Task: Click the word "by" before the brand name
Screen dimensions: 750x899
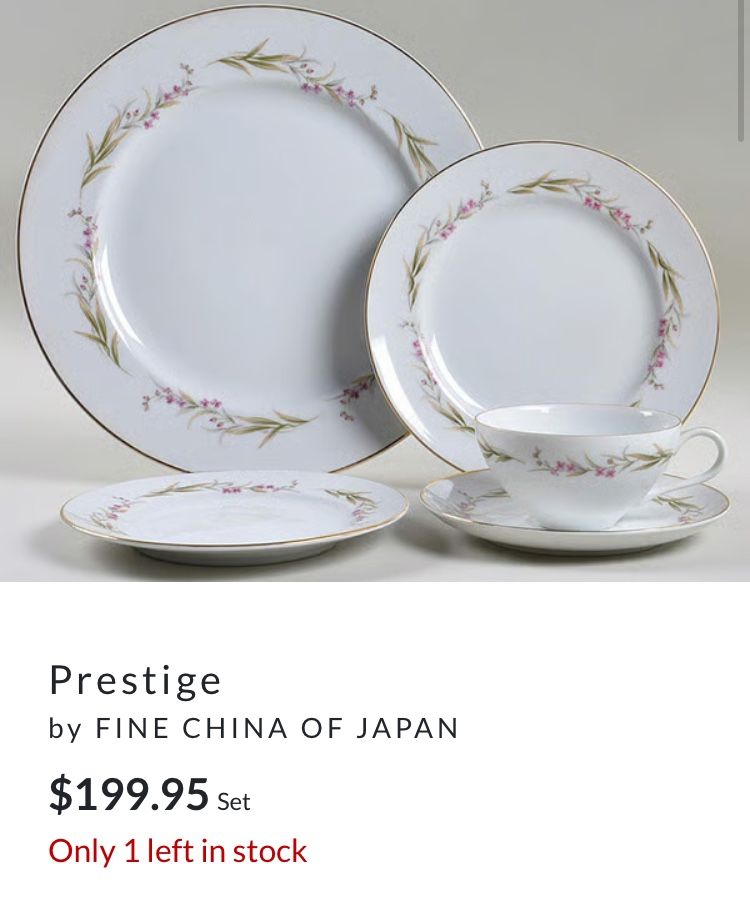Action: click(x=65, y=729)
